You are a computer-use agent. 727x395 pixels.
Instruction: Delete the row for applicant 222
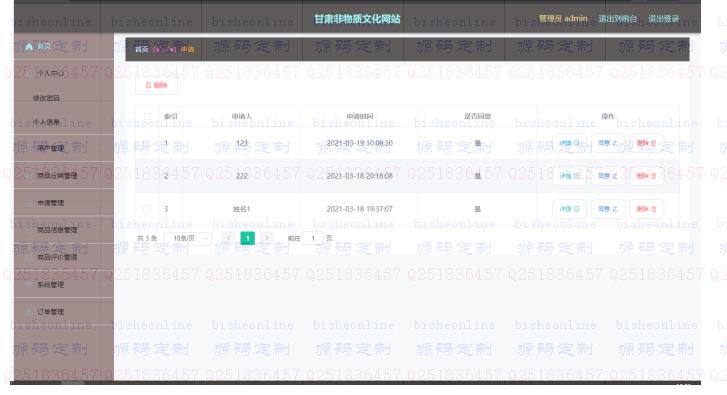646,176
